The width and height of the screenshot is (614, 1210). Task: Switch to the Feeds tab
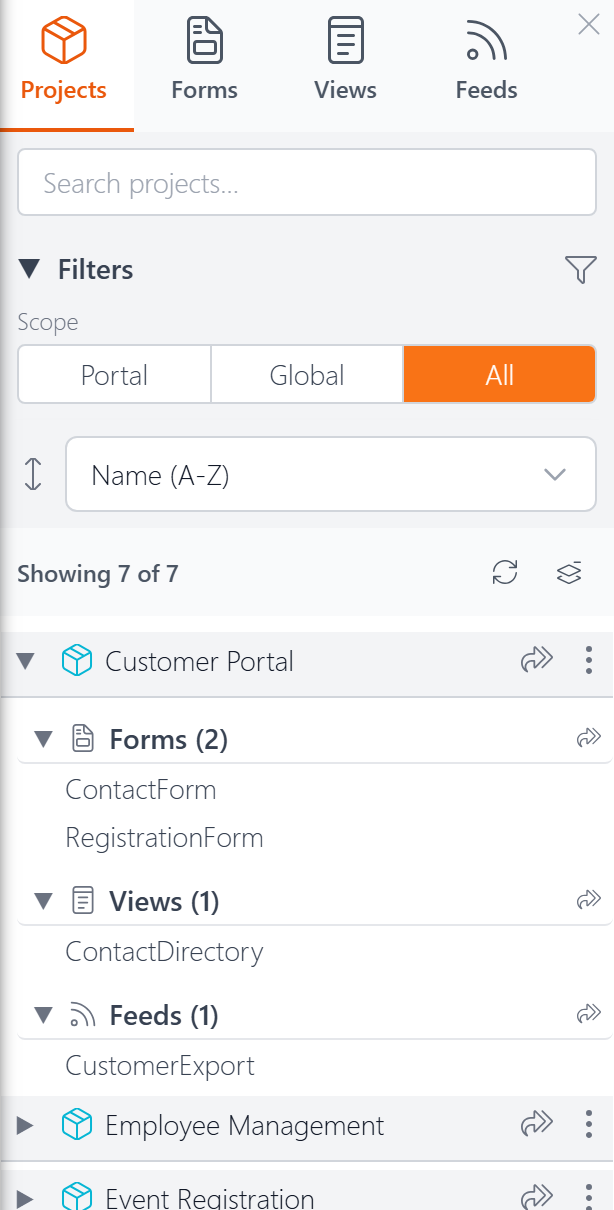click(486, 62)
